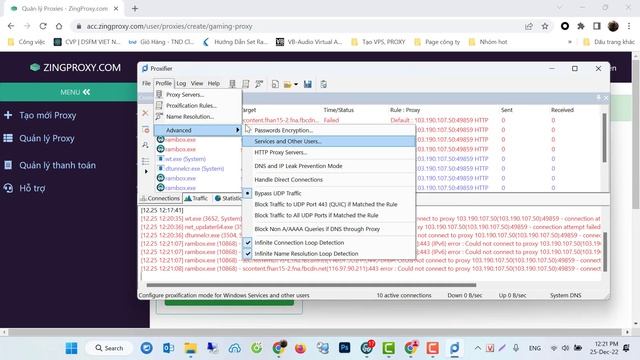
Task: Click Quản lý Proxy in sidebar
Action: coord(47,138)
